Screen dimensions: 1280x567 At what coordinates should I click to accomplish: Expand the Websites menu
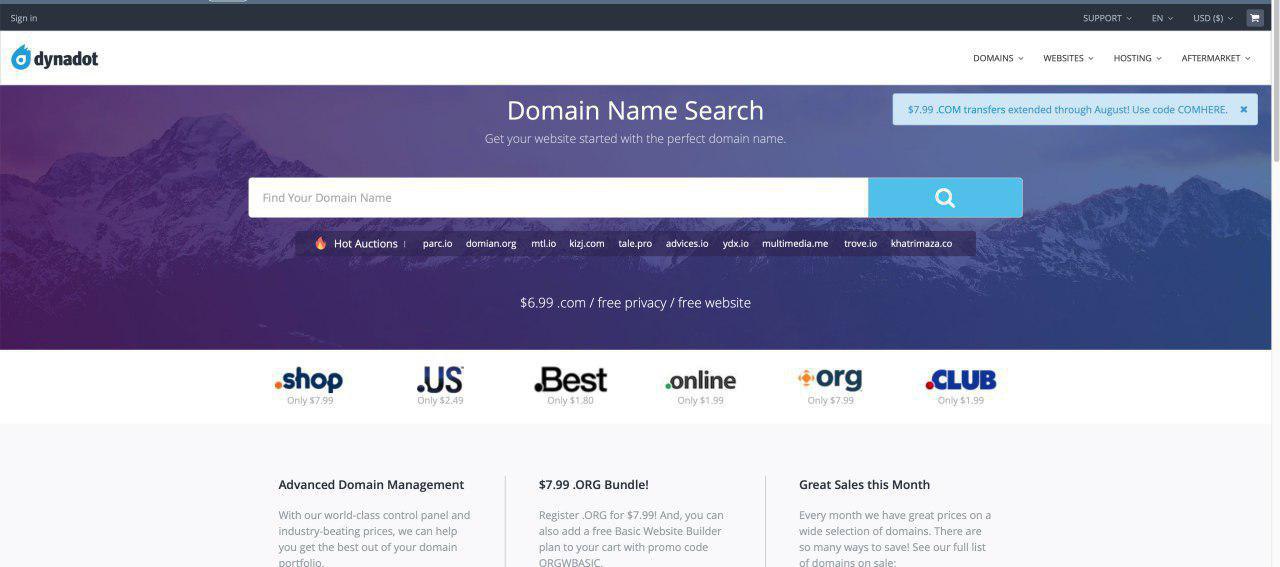tap(1068, 58)
